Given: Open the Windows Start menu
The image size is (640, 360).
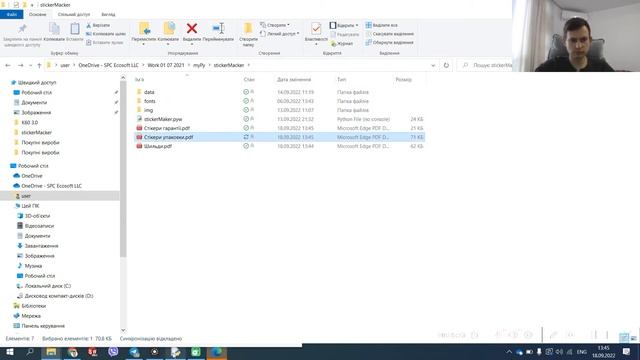Looking at the screenshot, I should [9, 352].
